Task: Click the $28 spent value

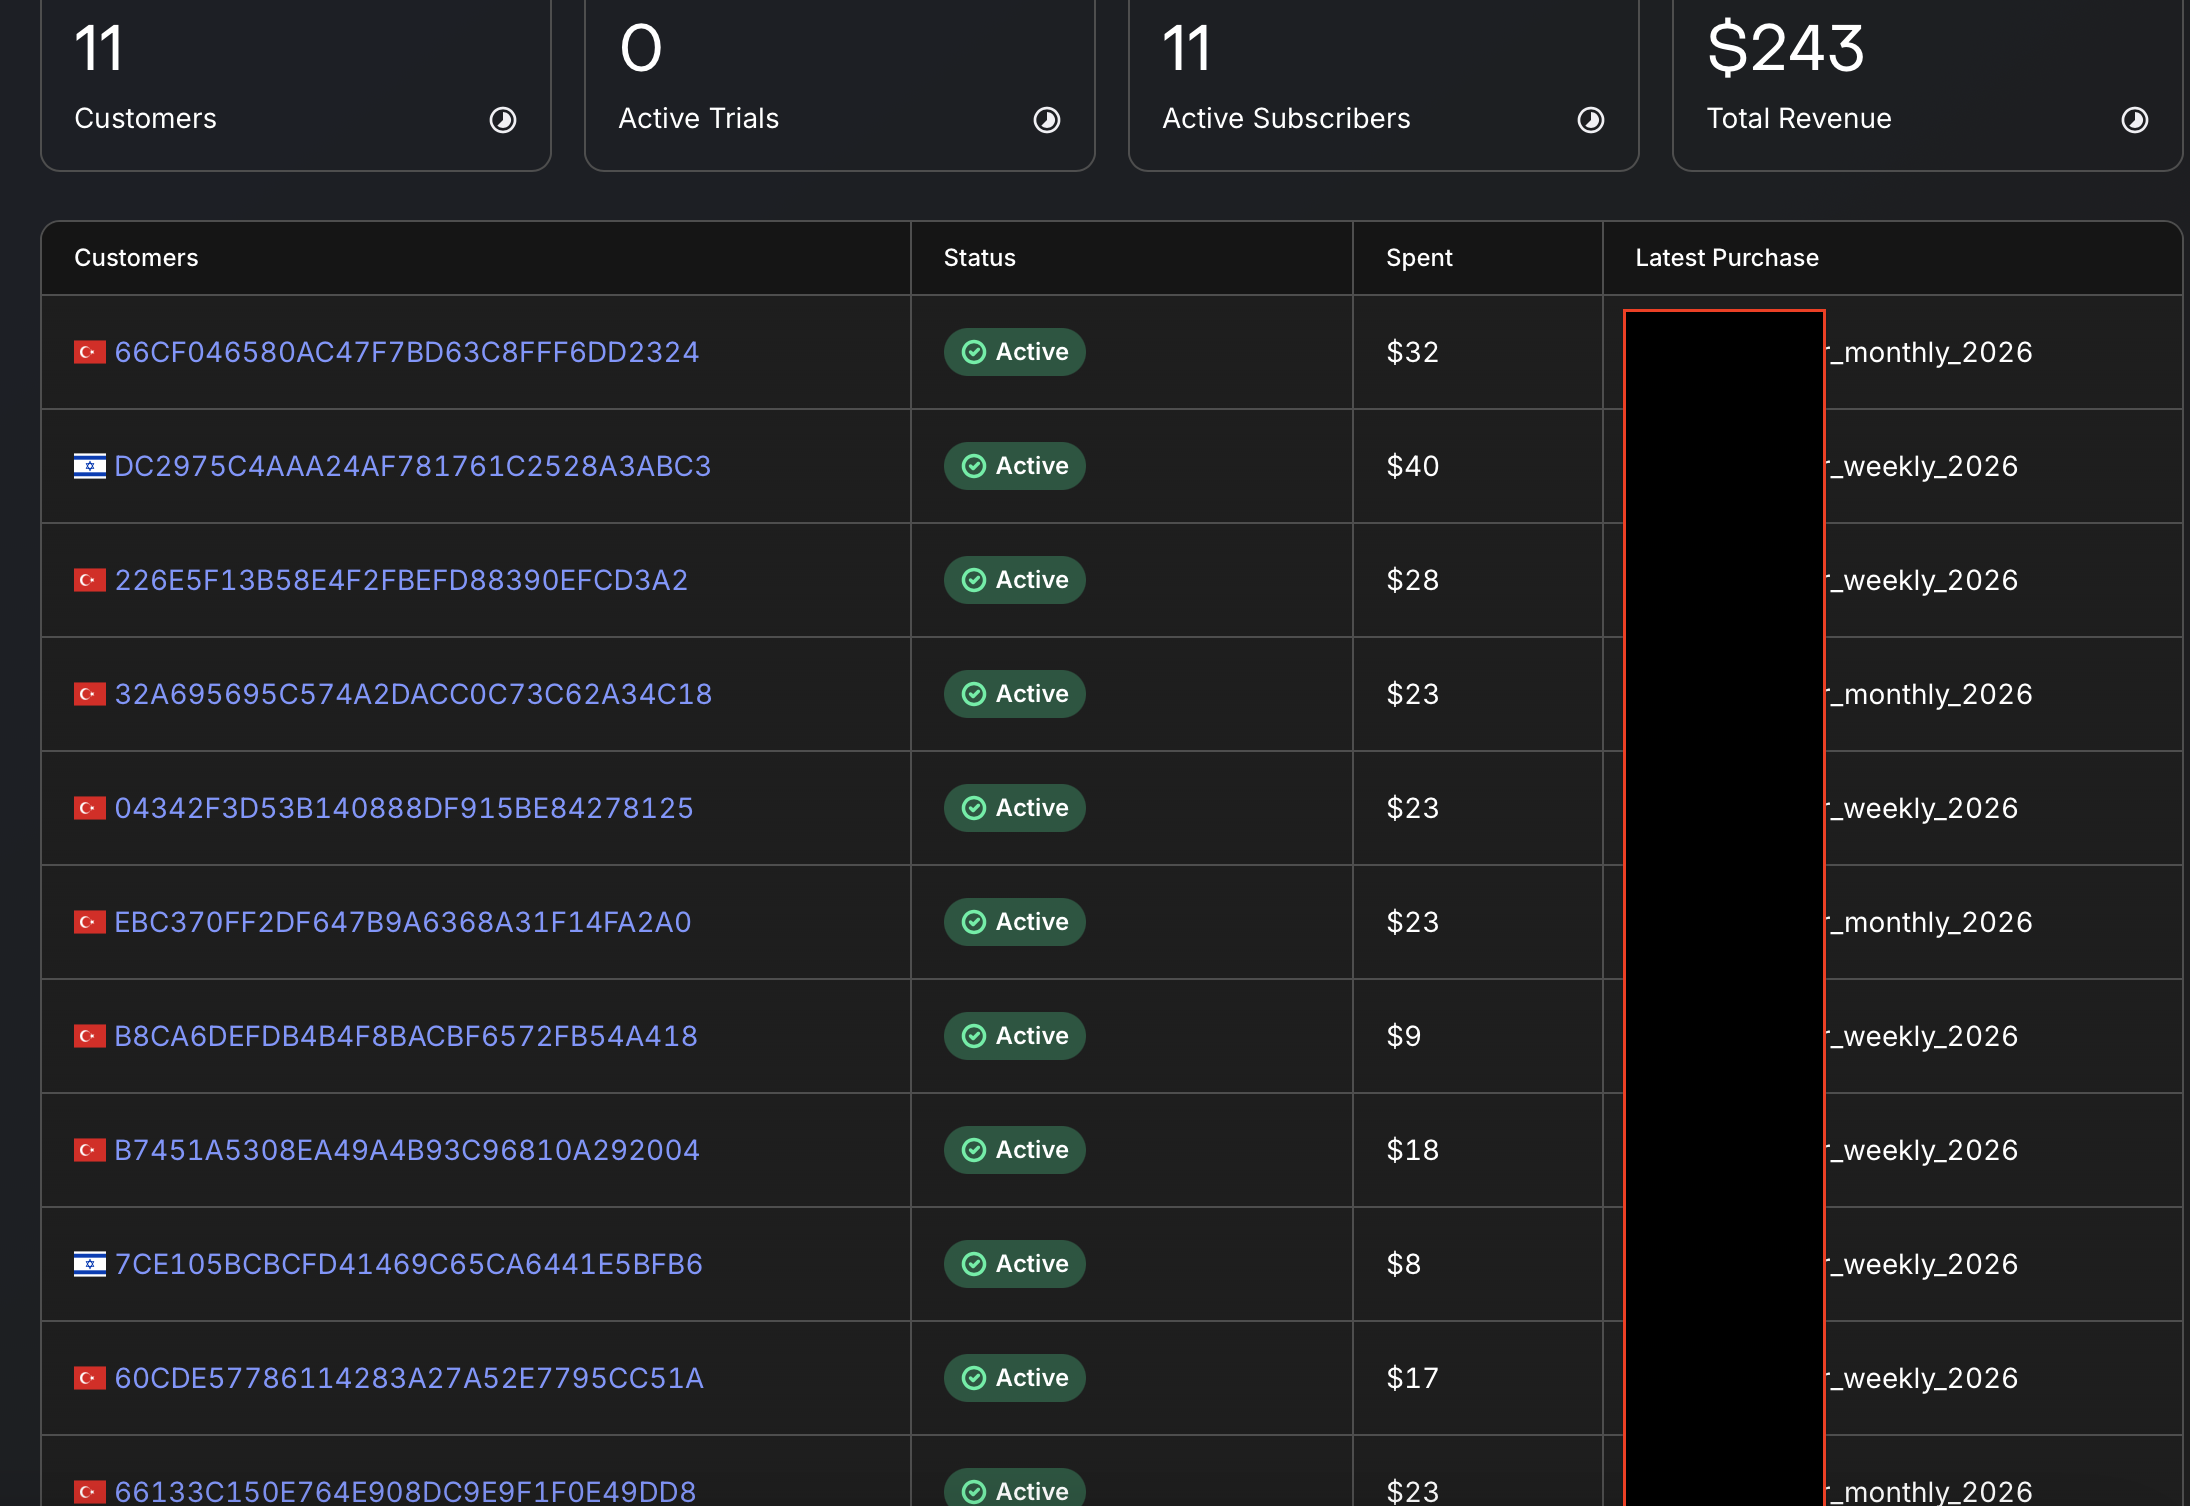Action: (x=1412, y=580)
